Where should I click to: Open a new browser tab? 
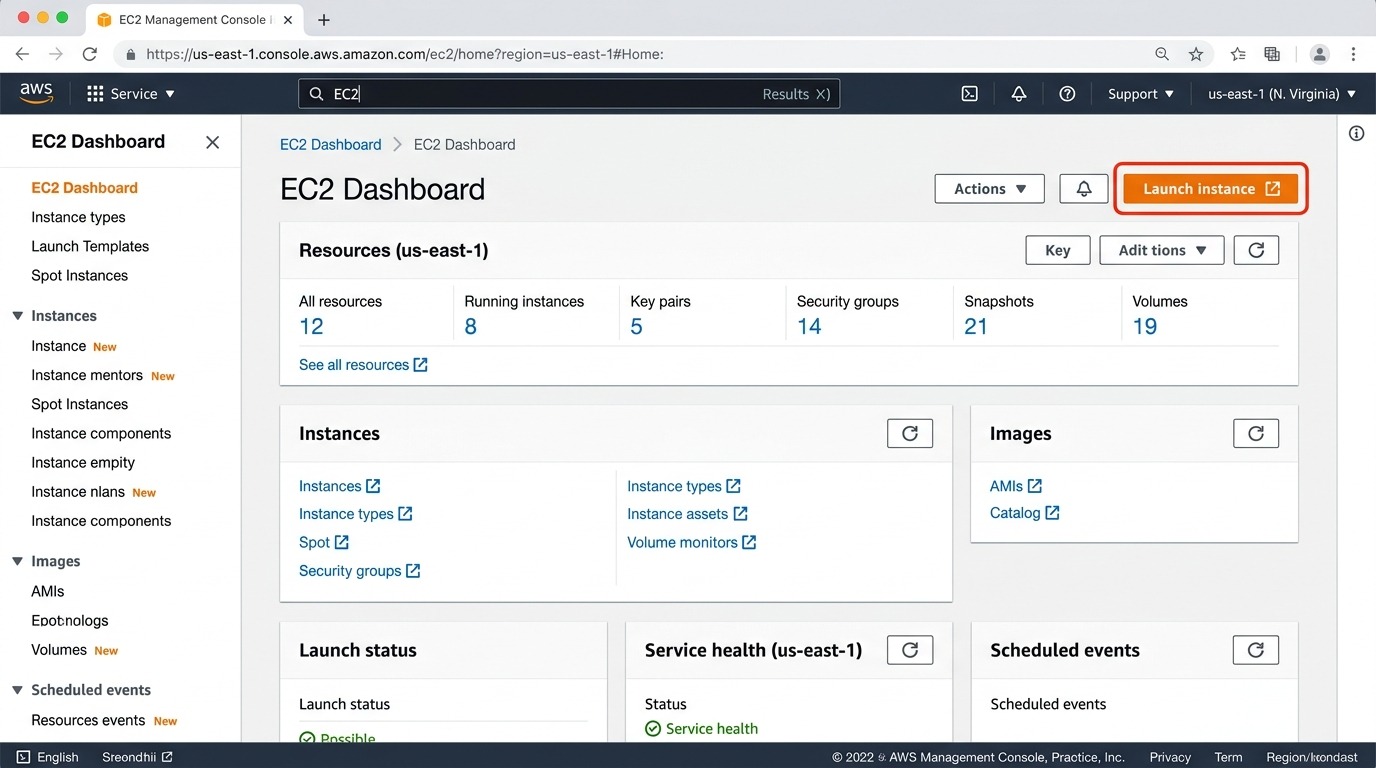click(x=323, y=20)
